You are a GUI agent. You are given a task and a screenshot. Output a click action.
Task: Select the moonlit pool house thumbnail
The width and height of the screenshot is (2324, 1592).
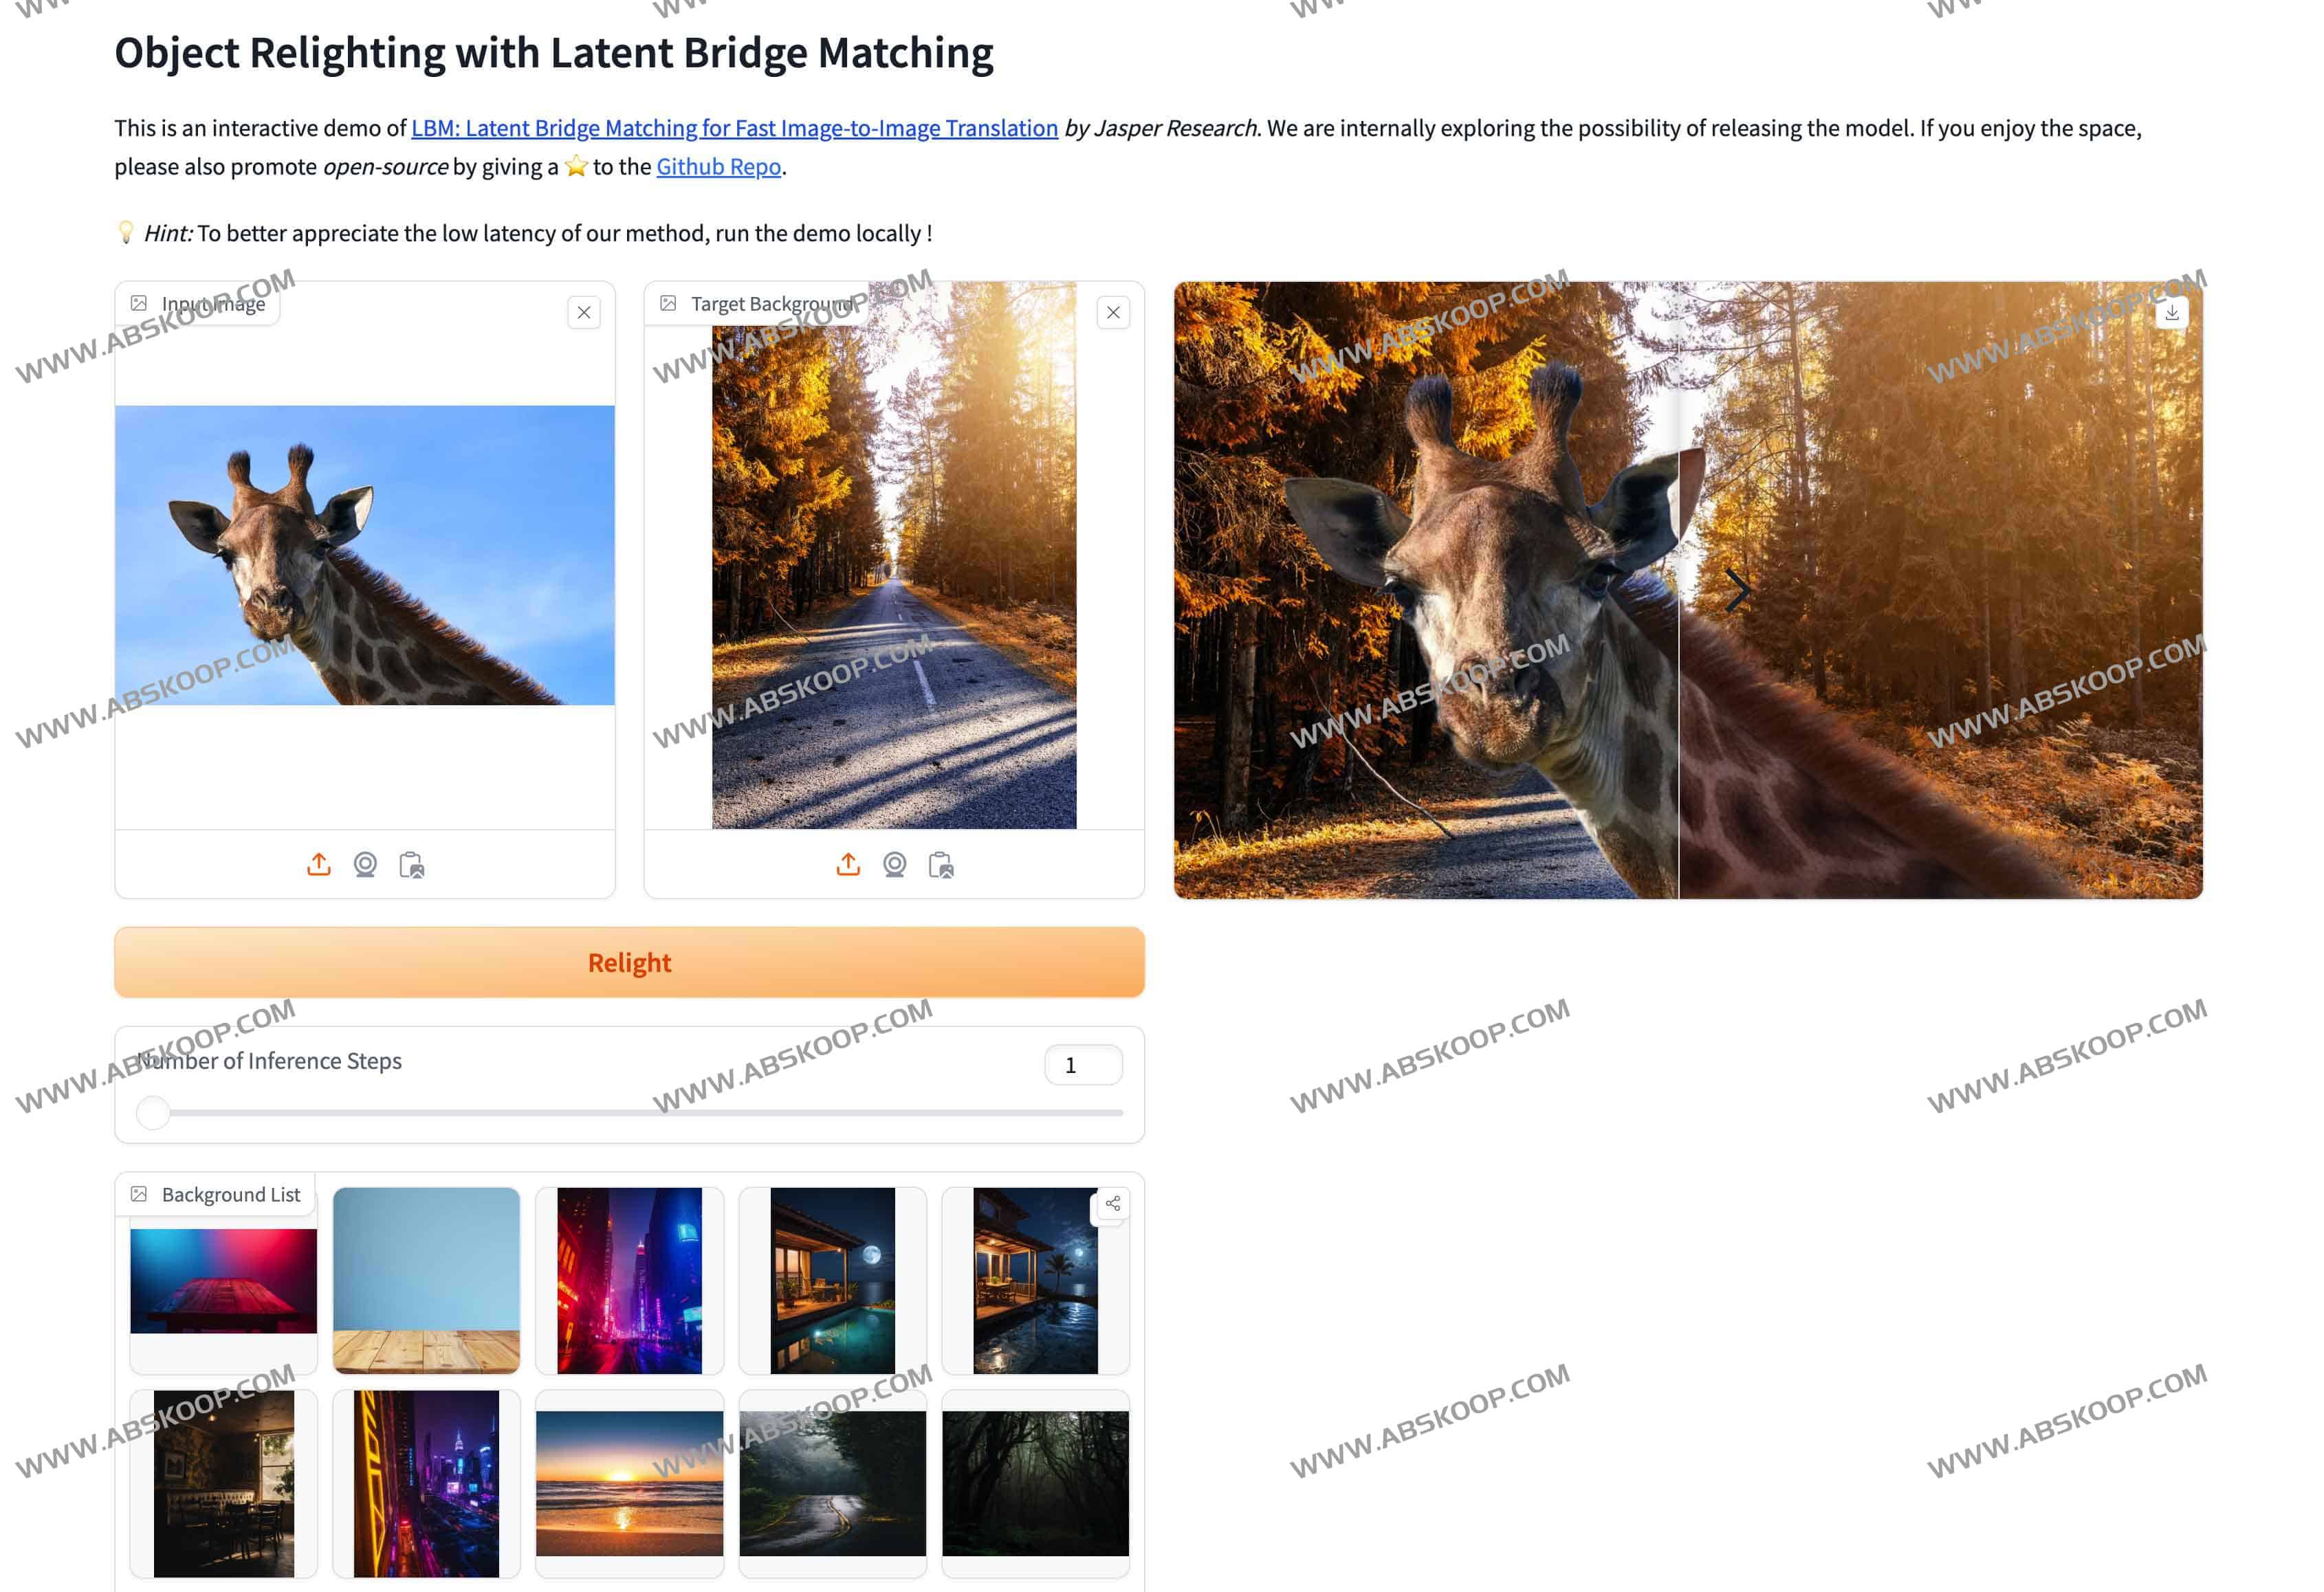tap(832, 1280)
